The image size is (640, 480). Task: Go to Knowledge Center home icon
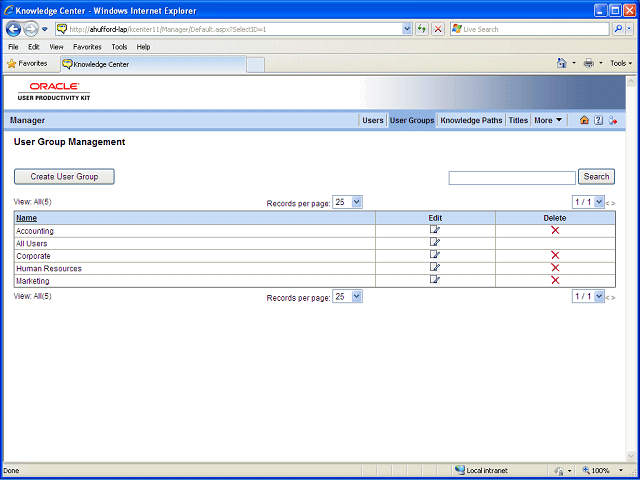click(x=584, y=120)
